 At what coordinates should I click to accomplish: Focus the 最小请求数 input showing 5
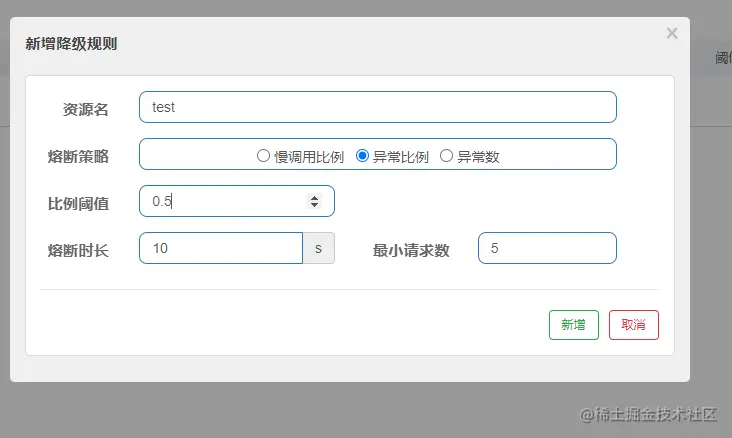pos(547,248)
